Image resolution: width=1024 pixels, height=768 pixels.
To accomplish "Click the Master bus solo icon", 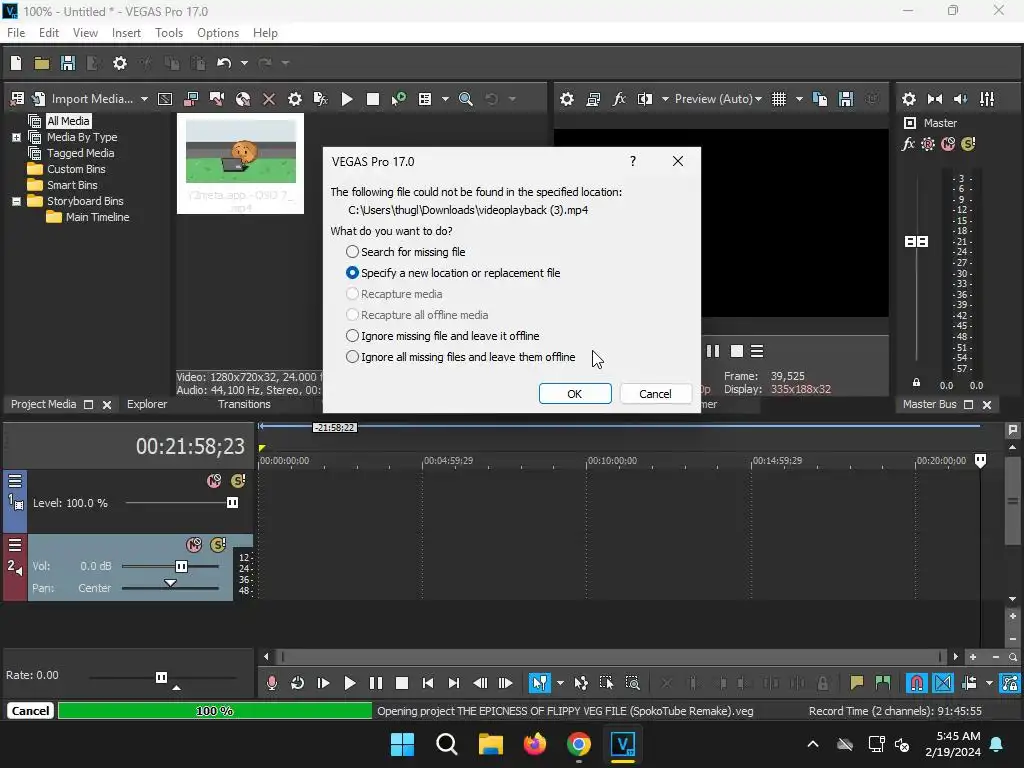I will pos(968,144).
